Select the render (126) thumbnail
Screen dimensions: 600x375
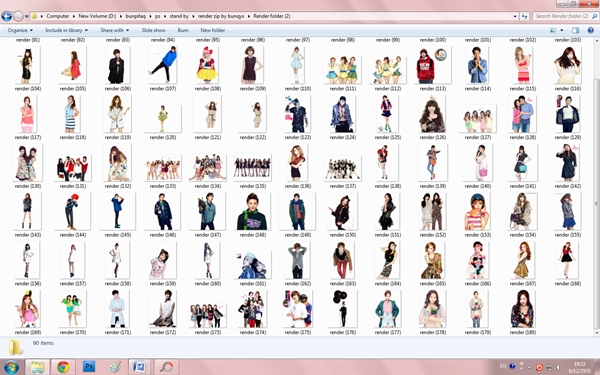point(433,114)
